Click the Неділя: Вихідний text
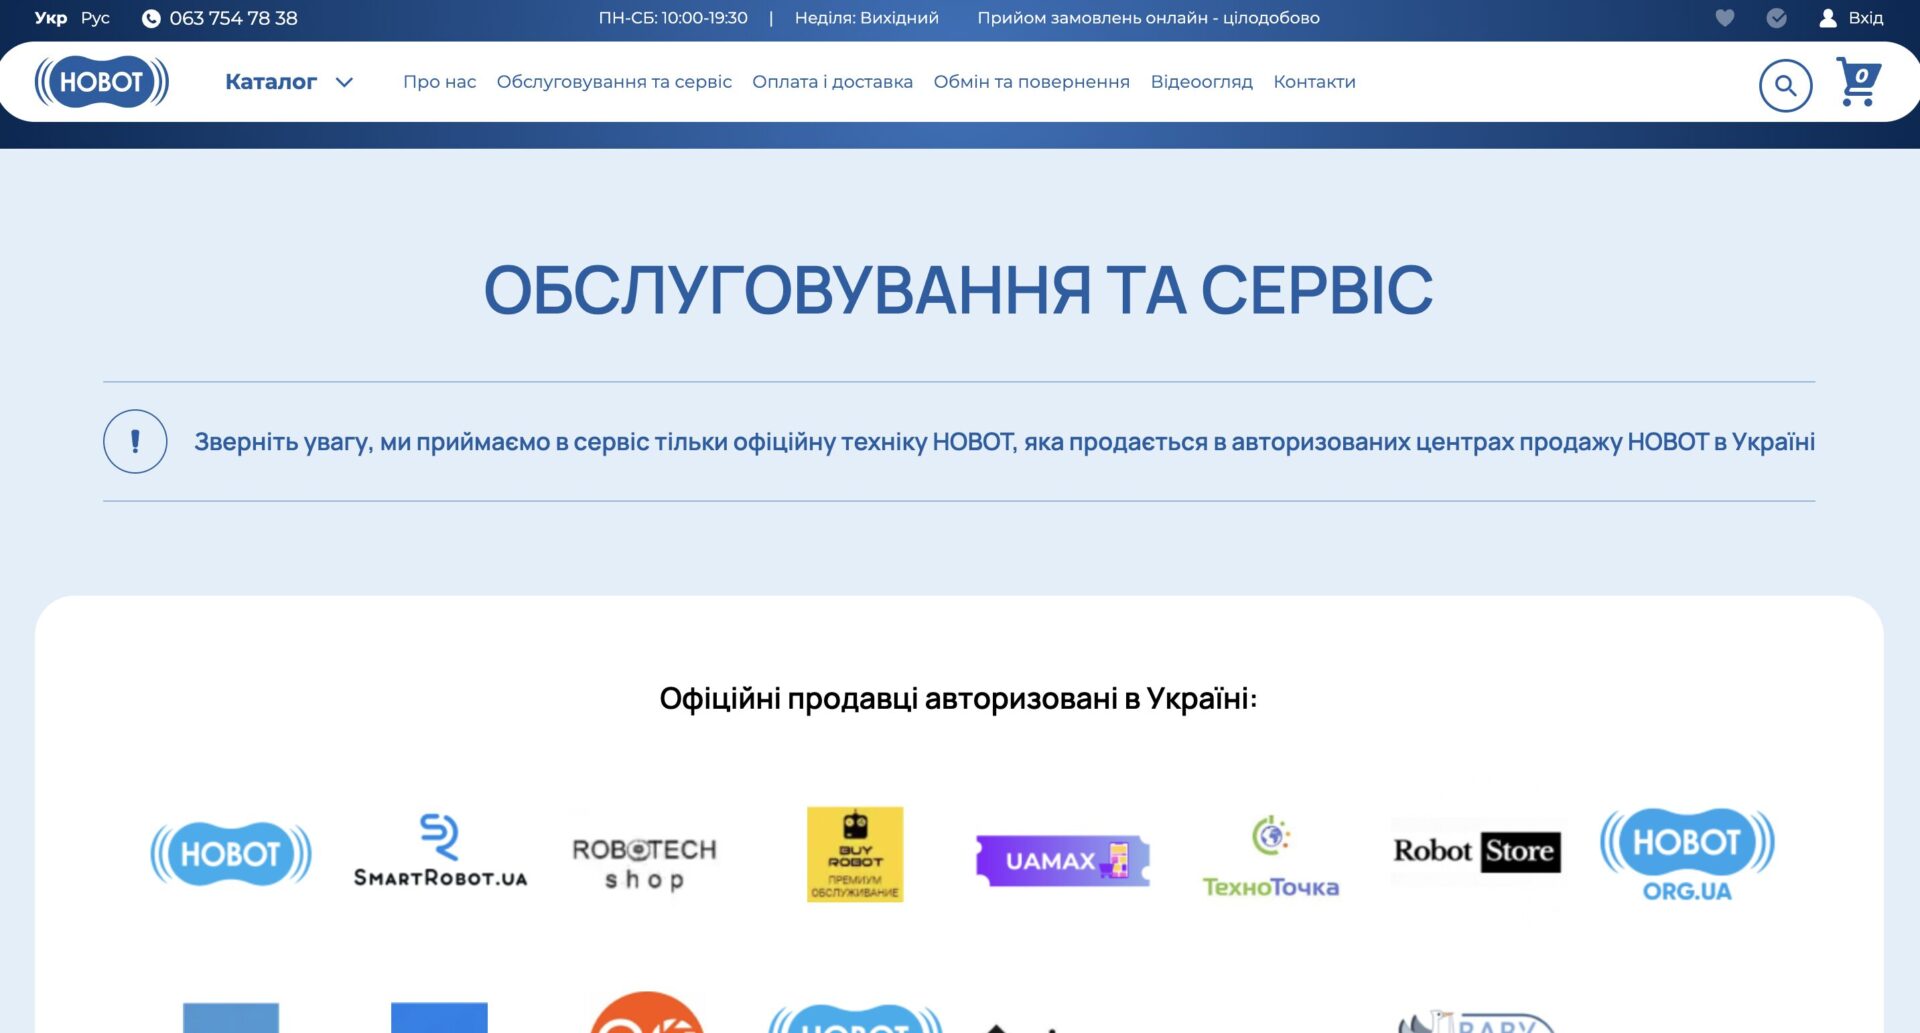 click(x=866, y=18)
